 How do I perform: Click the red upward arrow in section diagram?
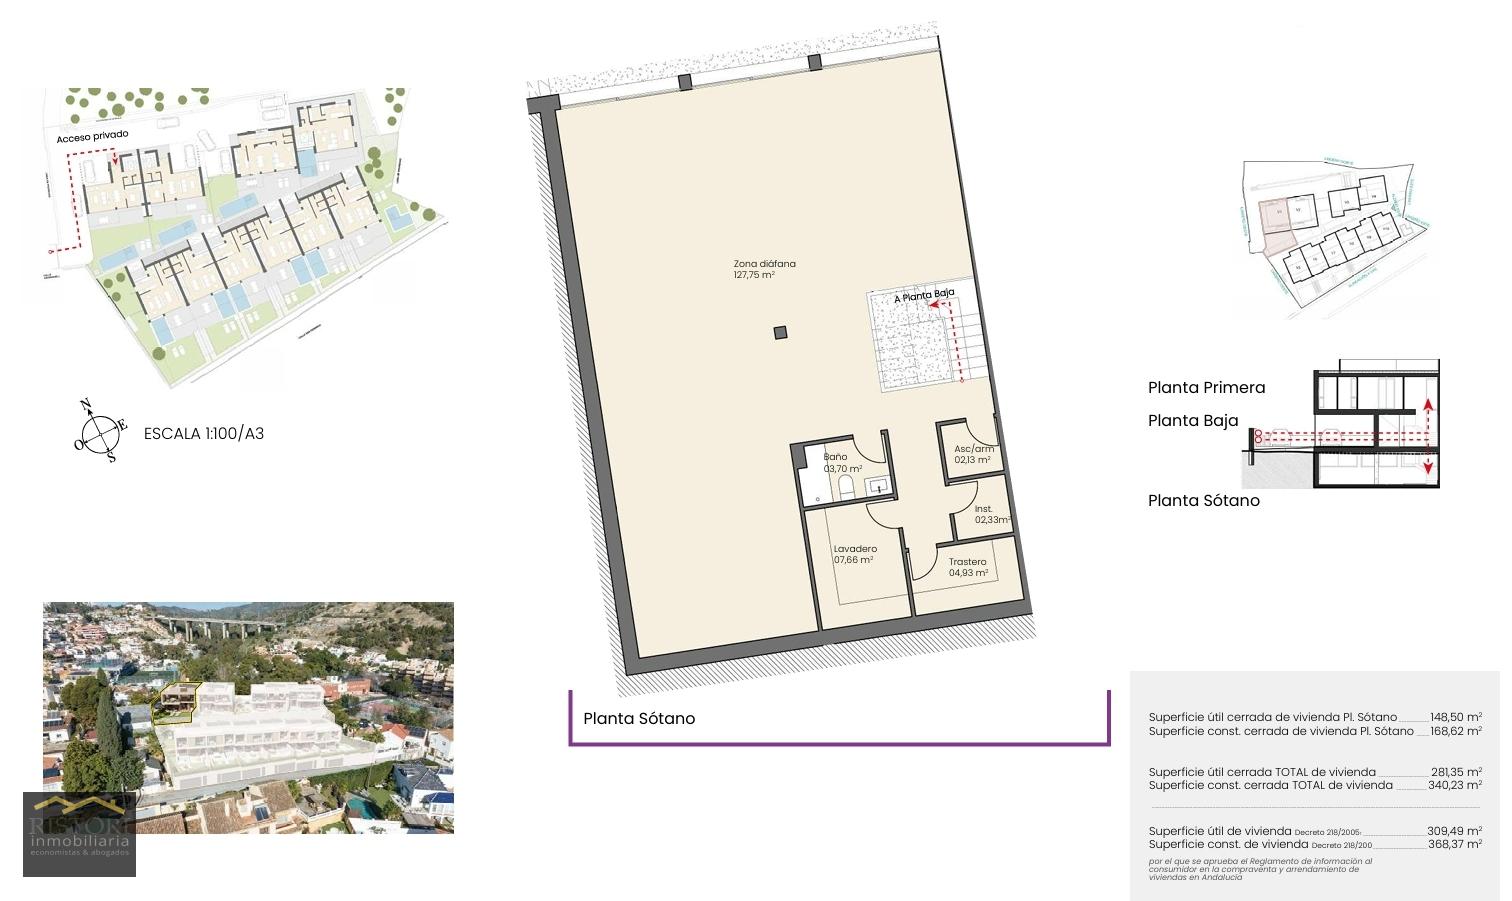pyautogui.click(x=1427, y=406)
